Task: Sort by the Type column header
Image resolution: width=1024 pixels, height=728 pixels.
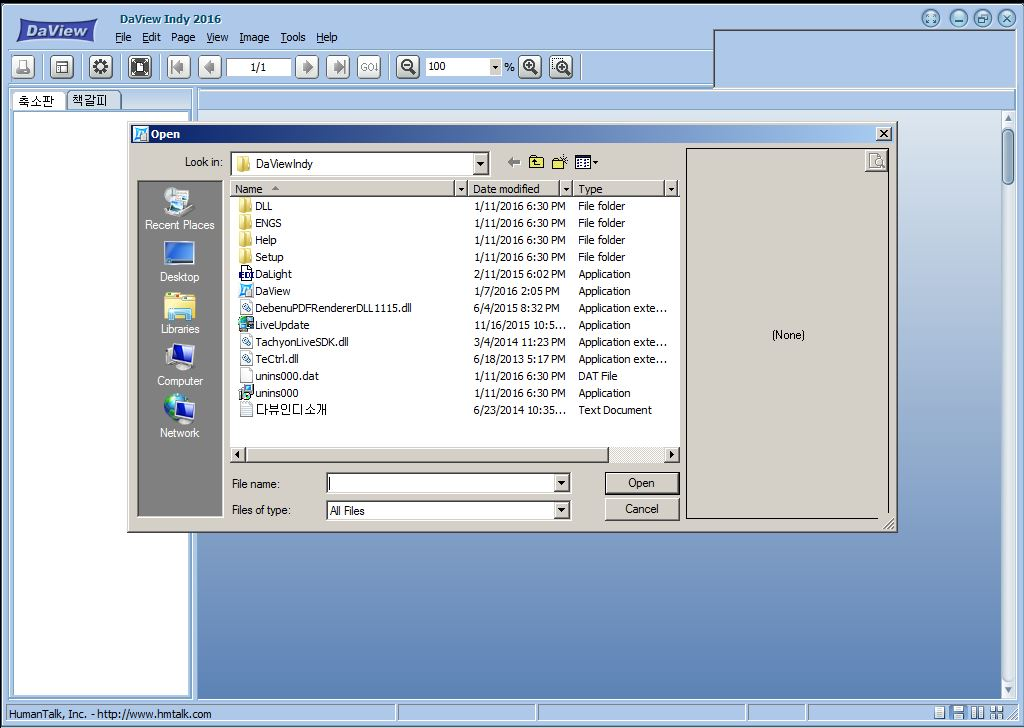Action: [619, 189]
